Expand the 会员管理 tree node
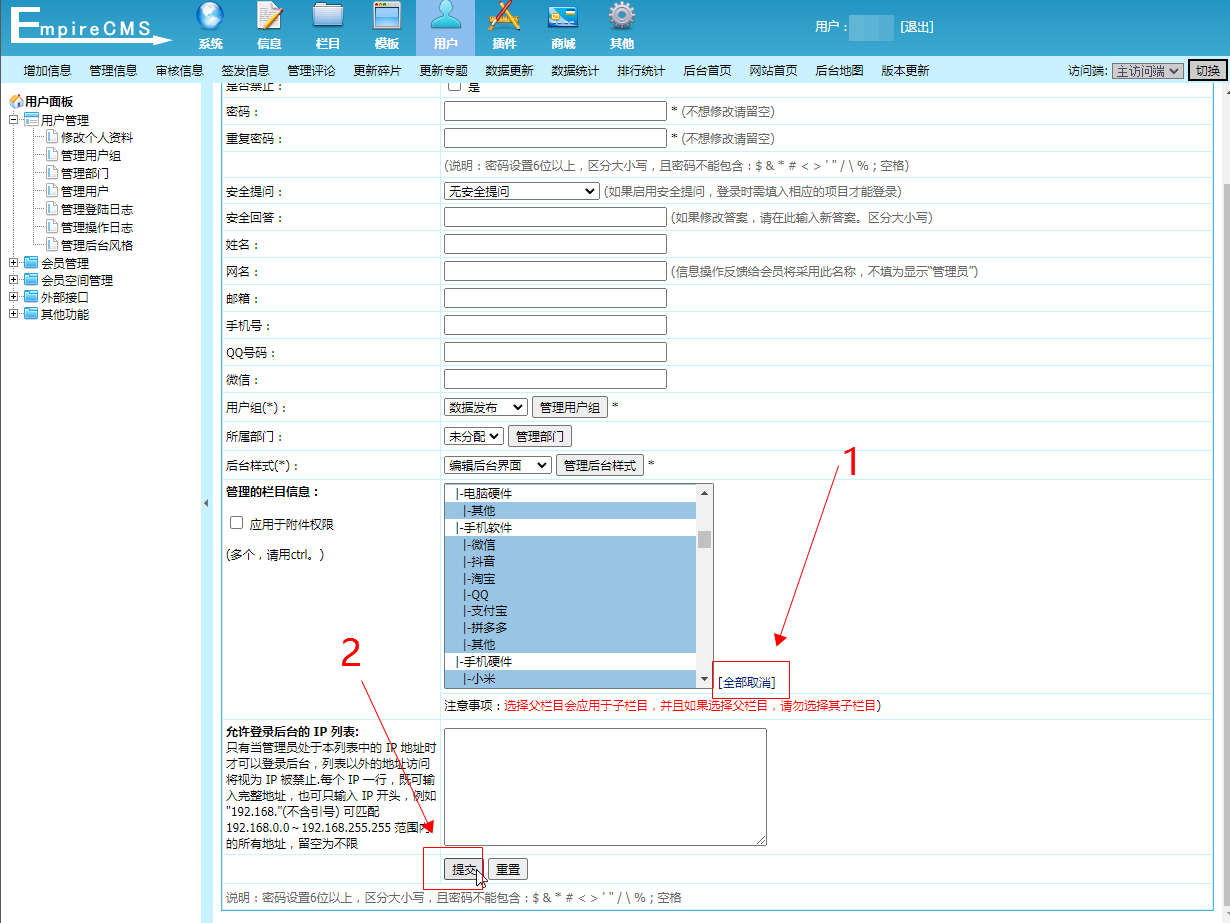The height and width of the screenshot is (923, 1230). point(14,263)
